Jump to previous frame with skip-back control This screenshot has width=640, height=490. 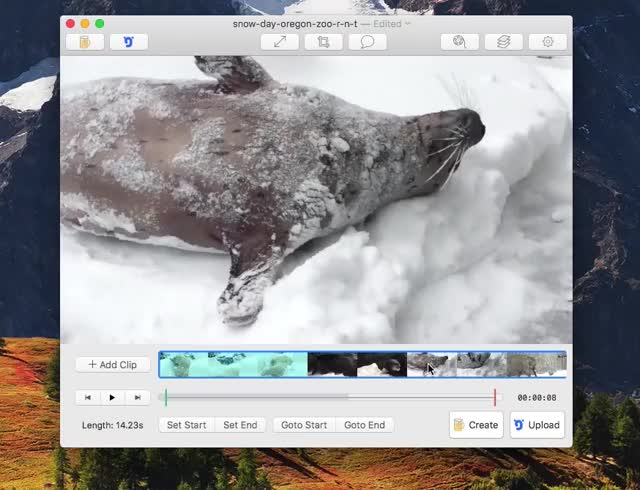coord(88,397)
